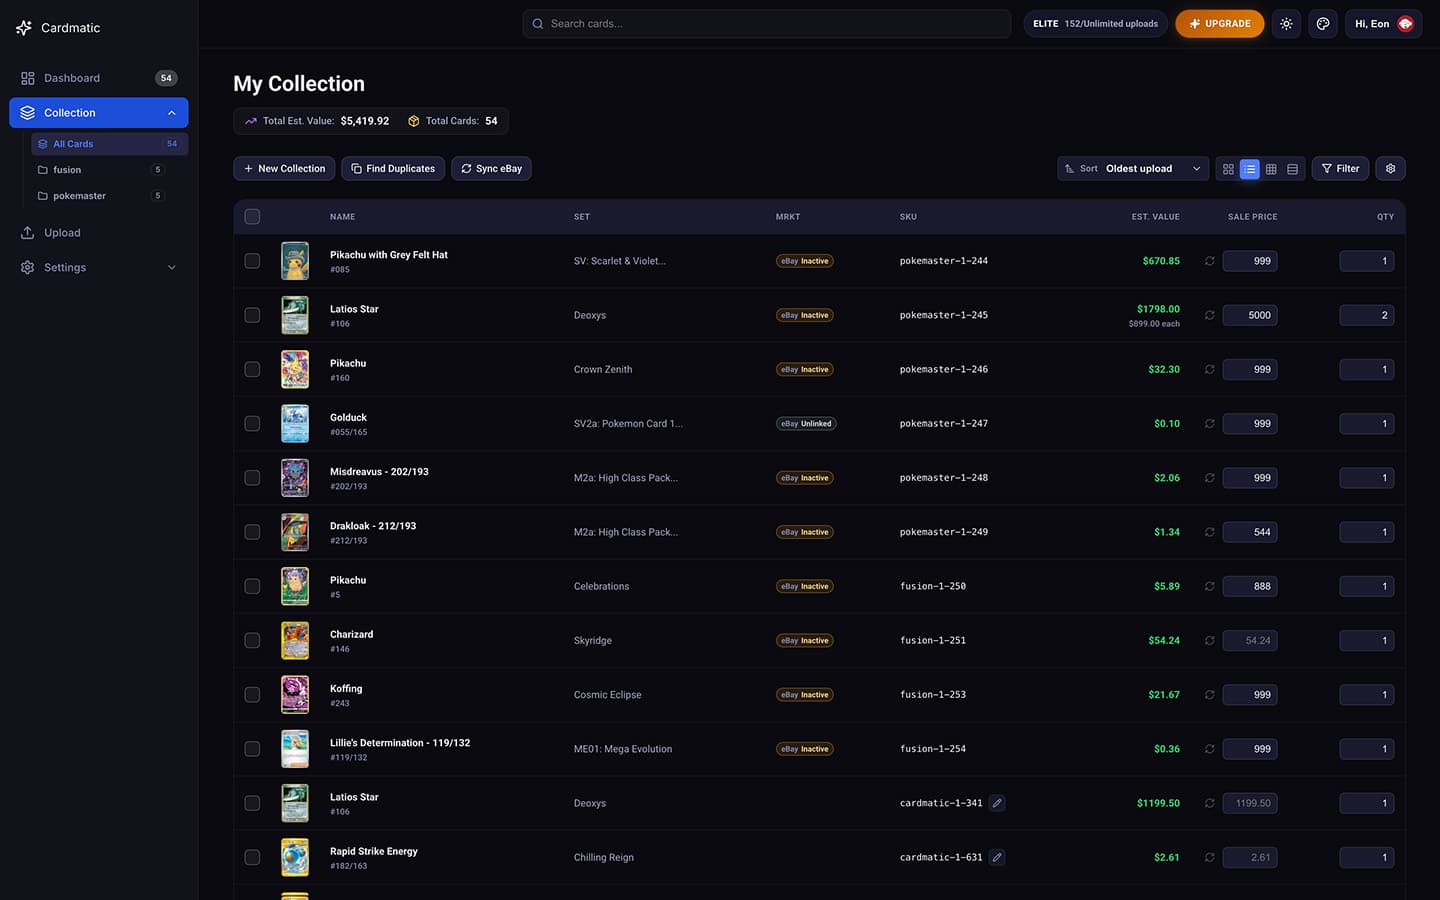The height and width of the screenshot is (900, 1440).
Task: Open All Cards collection
Action: [x=109, y=144]
